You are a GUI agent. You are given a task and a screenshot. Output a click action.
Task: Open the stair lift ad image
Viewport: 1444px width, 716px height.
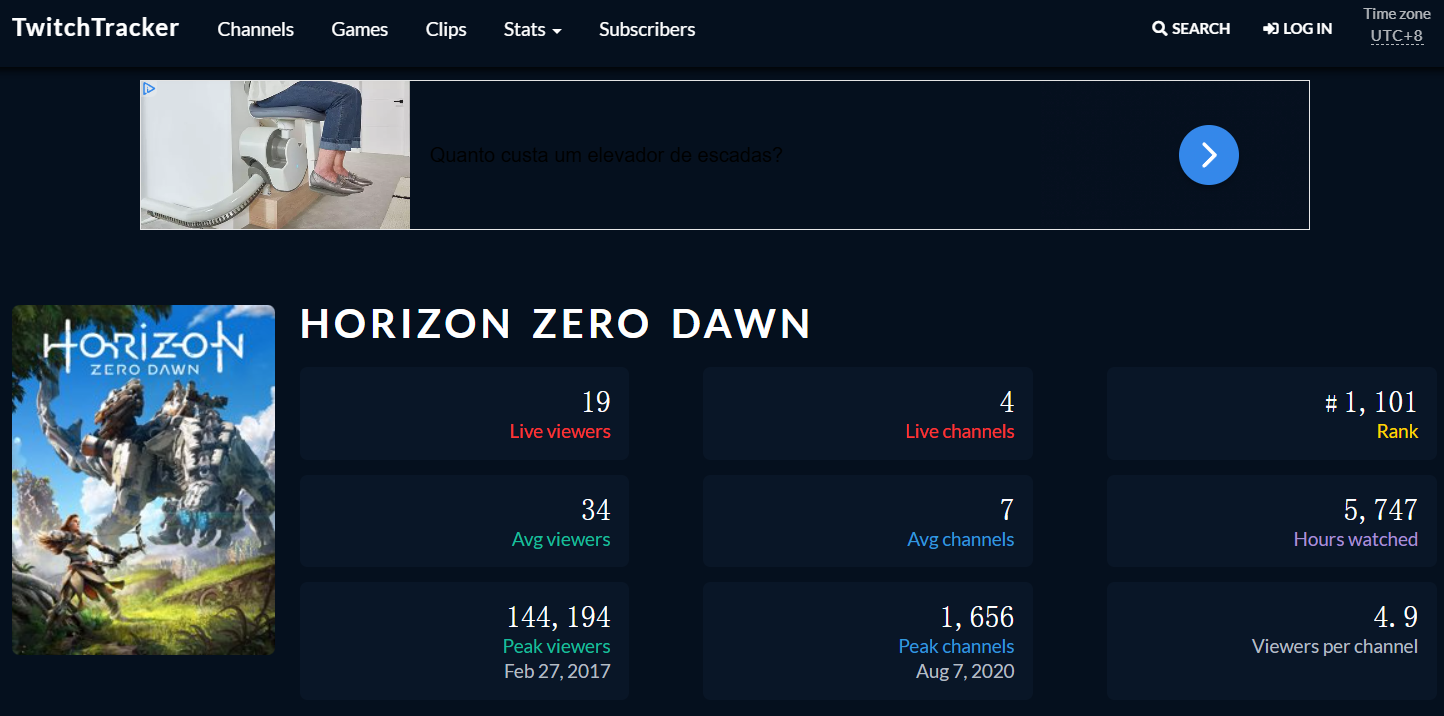tap(275, 155)
